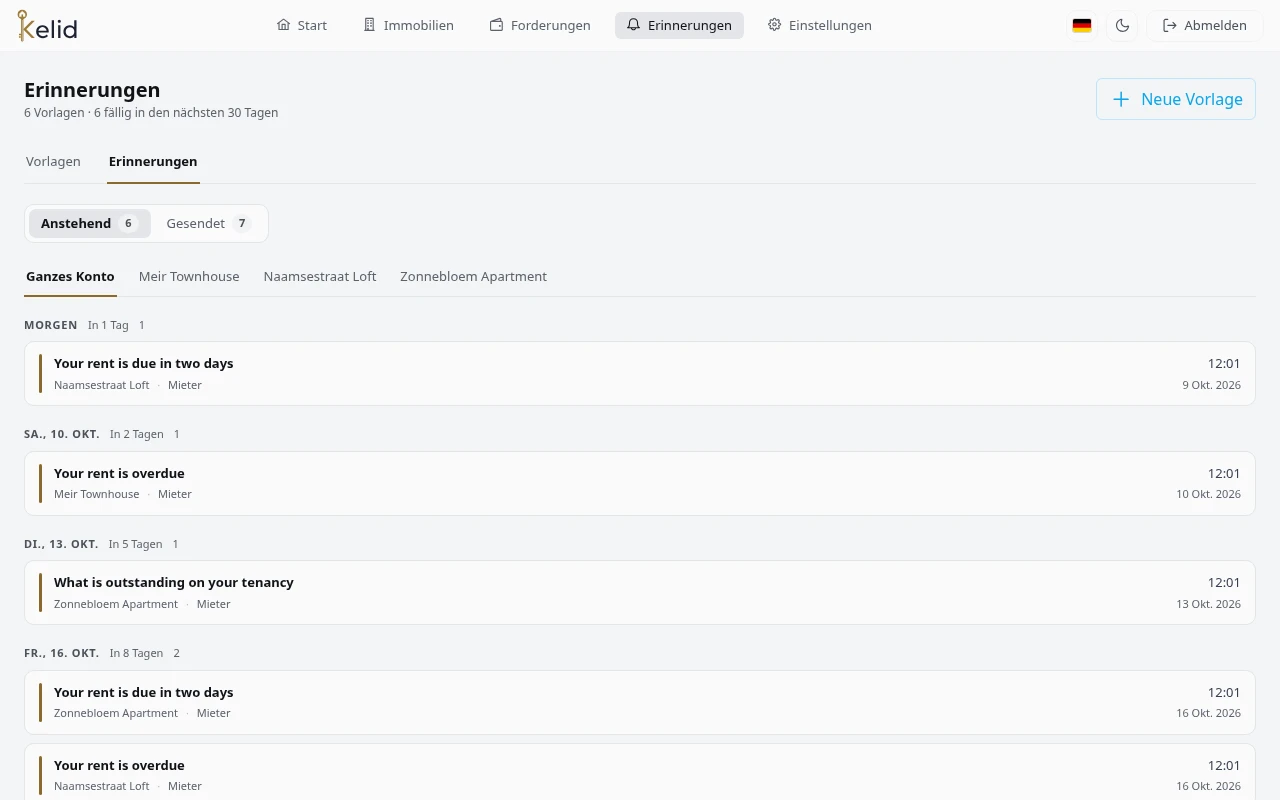The height and width of the screenshot is (800, 1280).
Task: Click the 'FR., 16. OKT.' group heading
Action: [x=62, y=653]
